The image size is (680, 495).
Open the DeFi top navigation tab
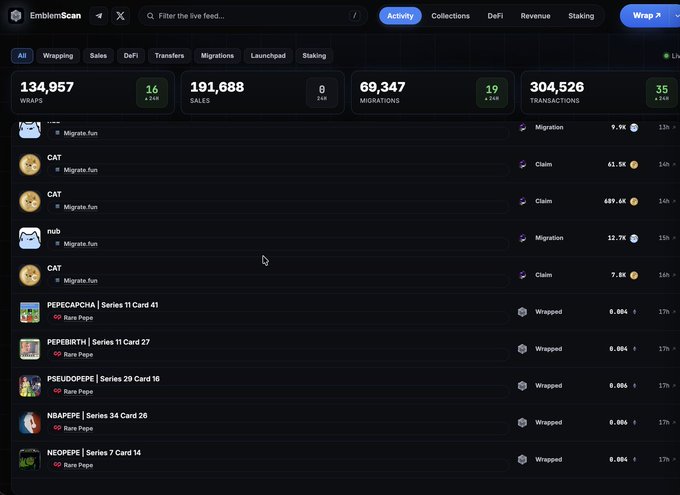[x=495, y=16]
